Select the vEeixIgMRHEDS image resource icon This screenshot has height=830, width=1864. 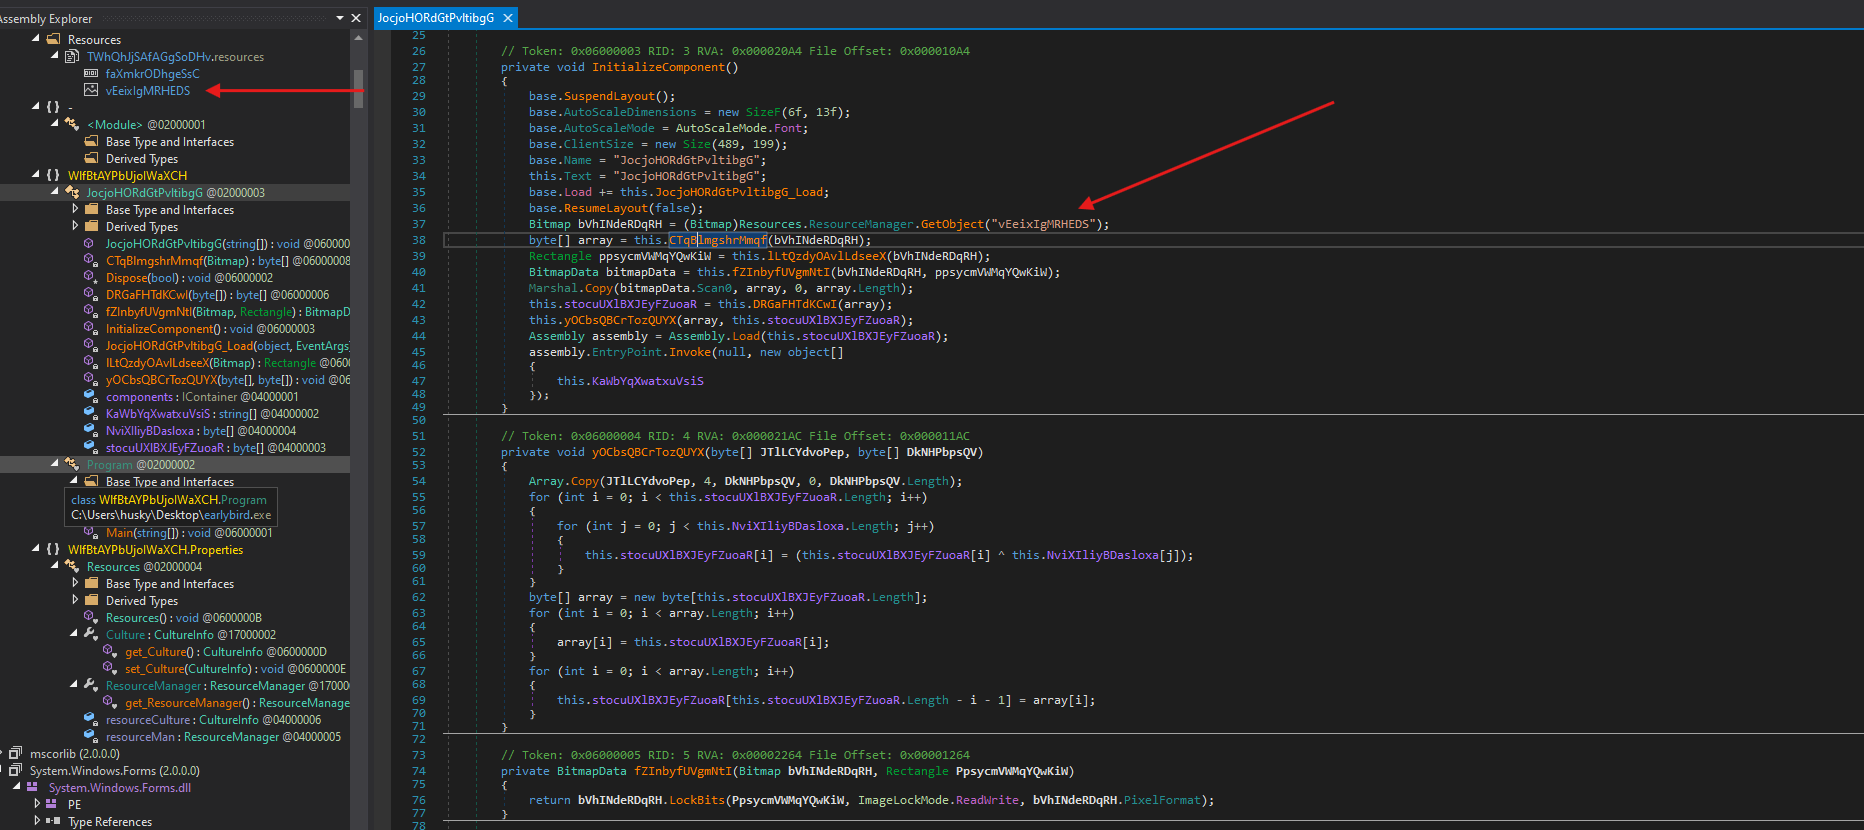(x=91, y=90)
